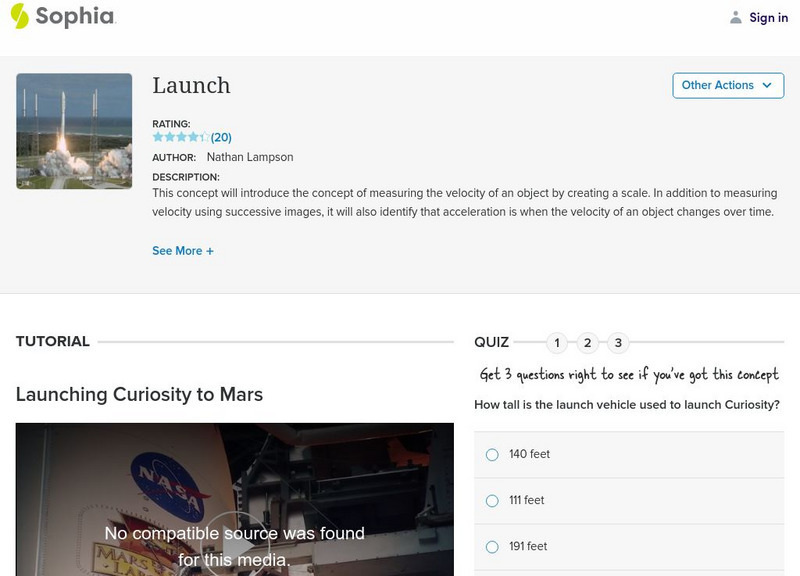Click the user profile icon
This screenshot has width=800, height=576.
click(x=736, y=17)
